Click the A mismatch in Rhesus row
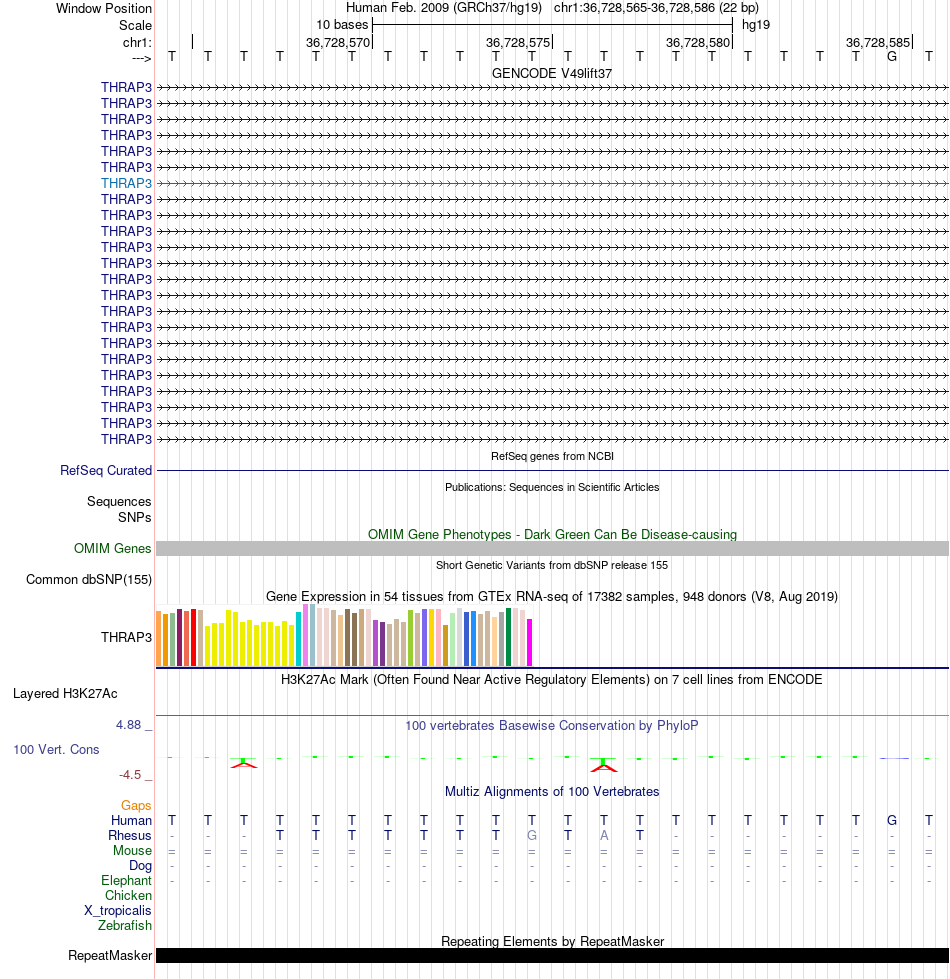Image resolution: width=950 pixels, height=979 pixels. click(x=604, y=835)
